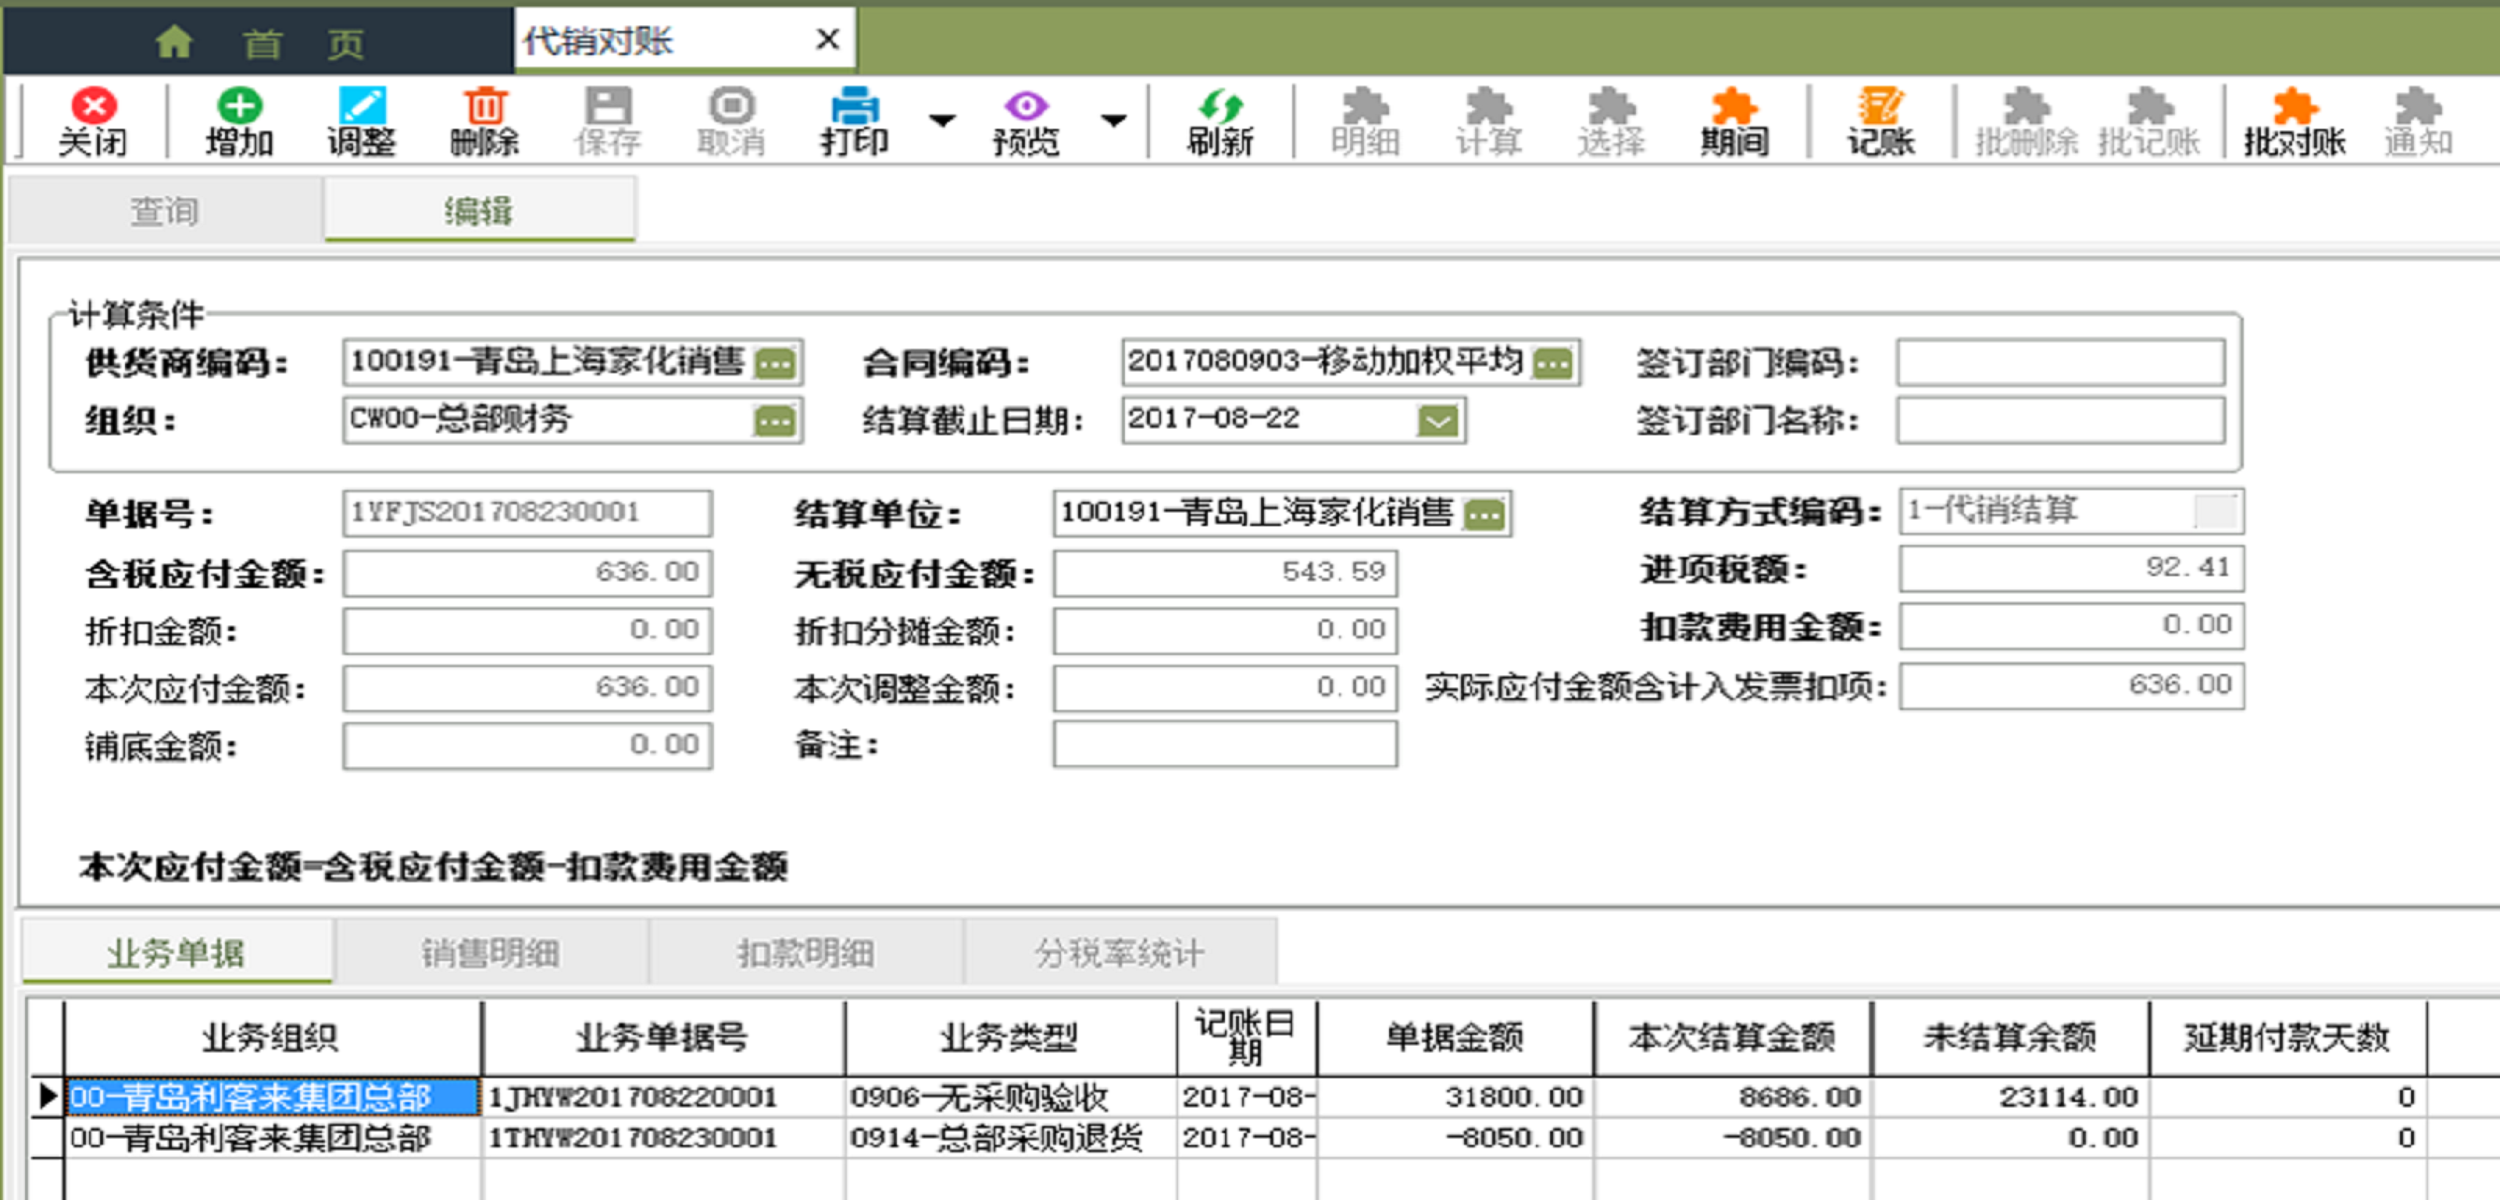Open the 销售明细 tab
Screen dimensions: 2500x1200
click(x=491, y=953)
